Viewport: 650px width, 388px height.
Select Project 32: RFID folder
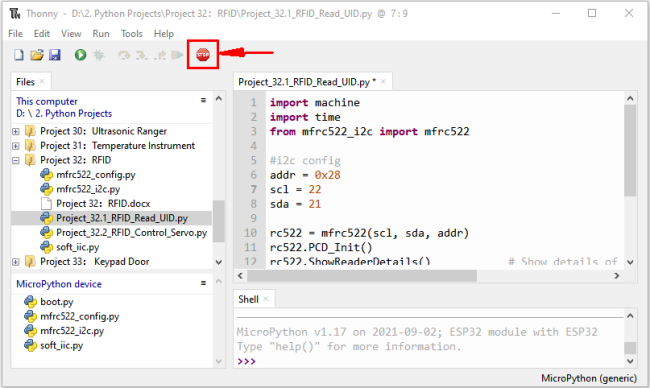click(x=75, y=160)
